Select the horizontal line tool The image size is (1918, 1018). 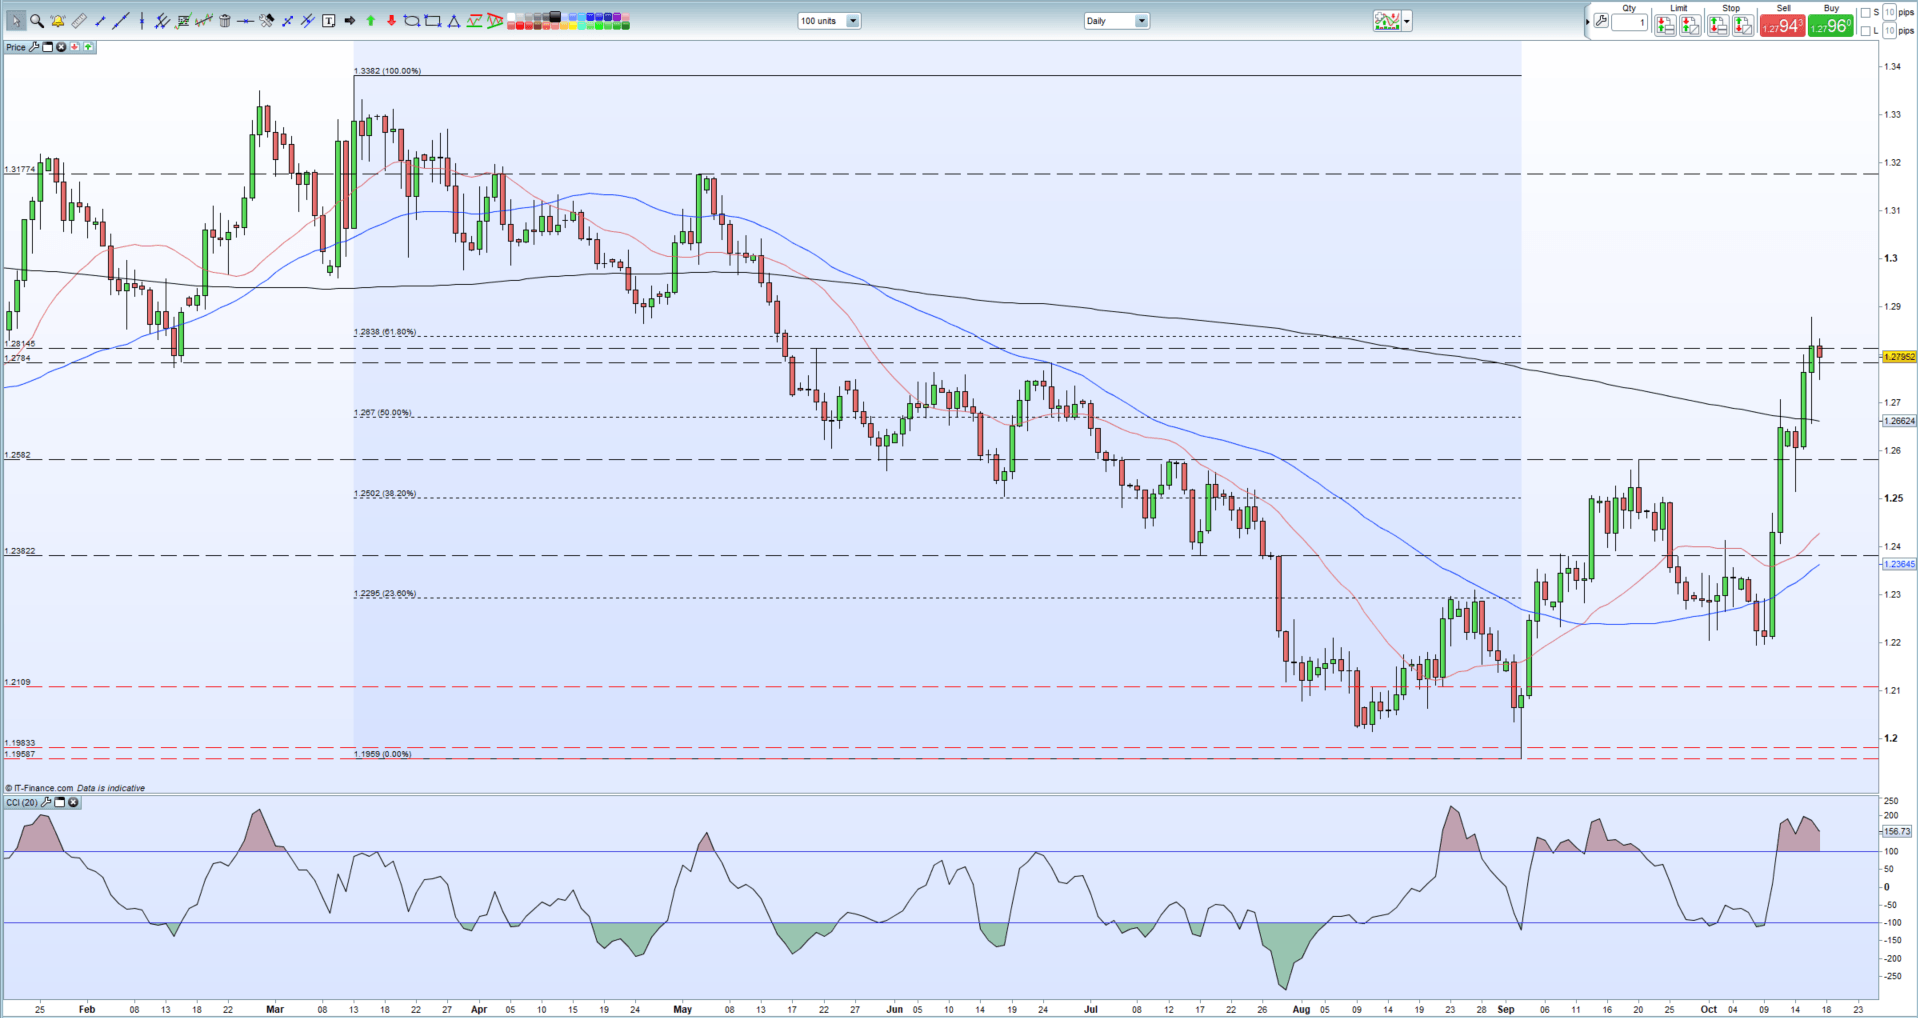(x=245, y=21)
